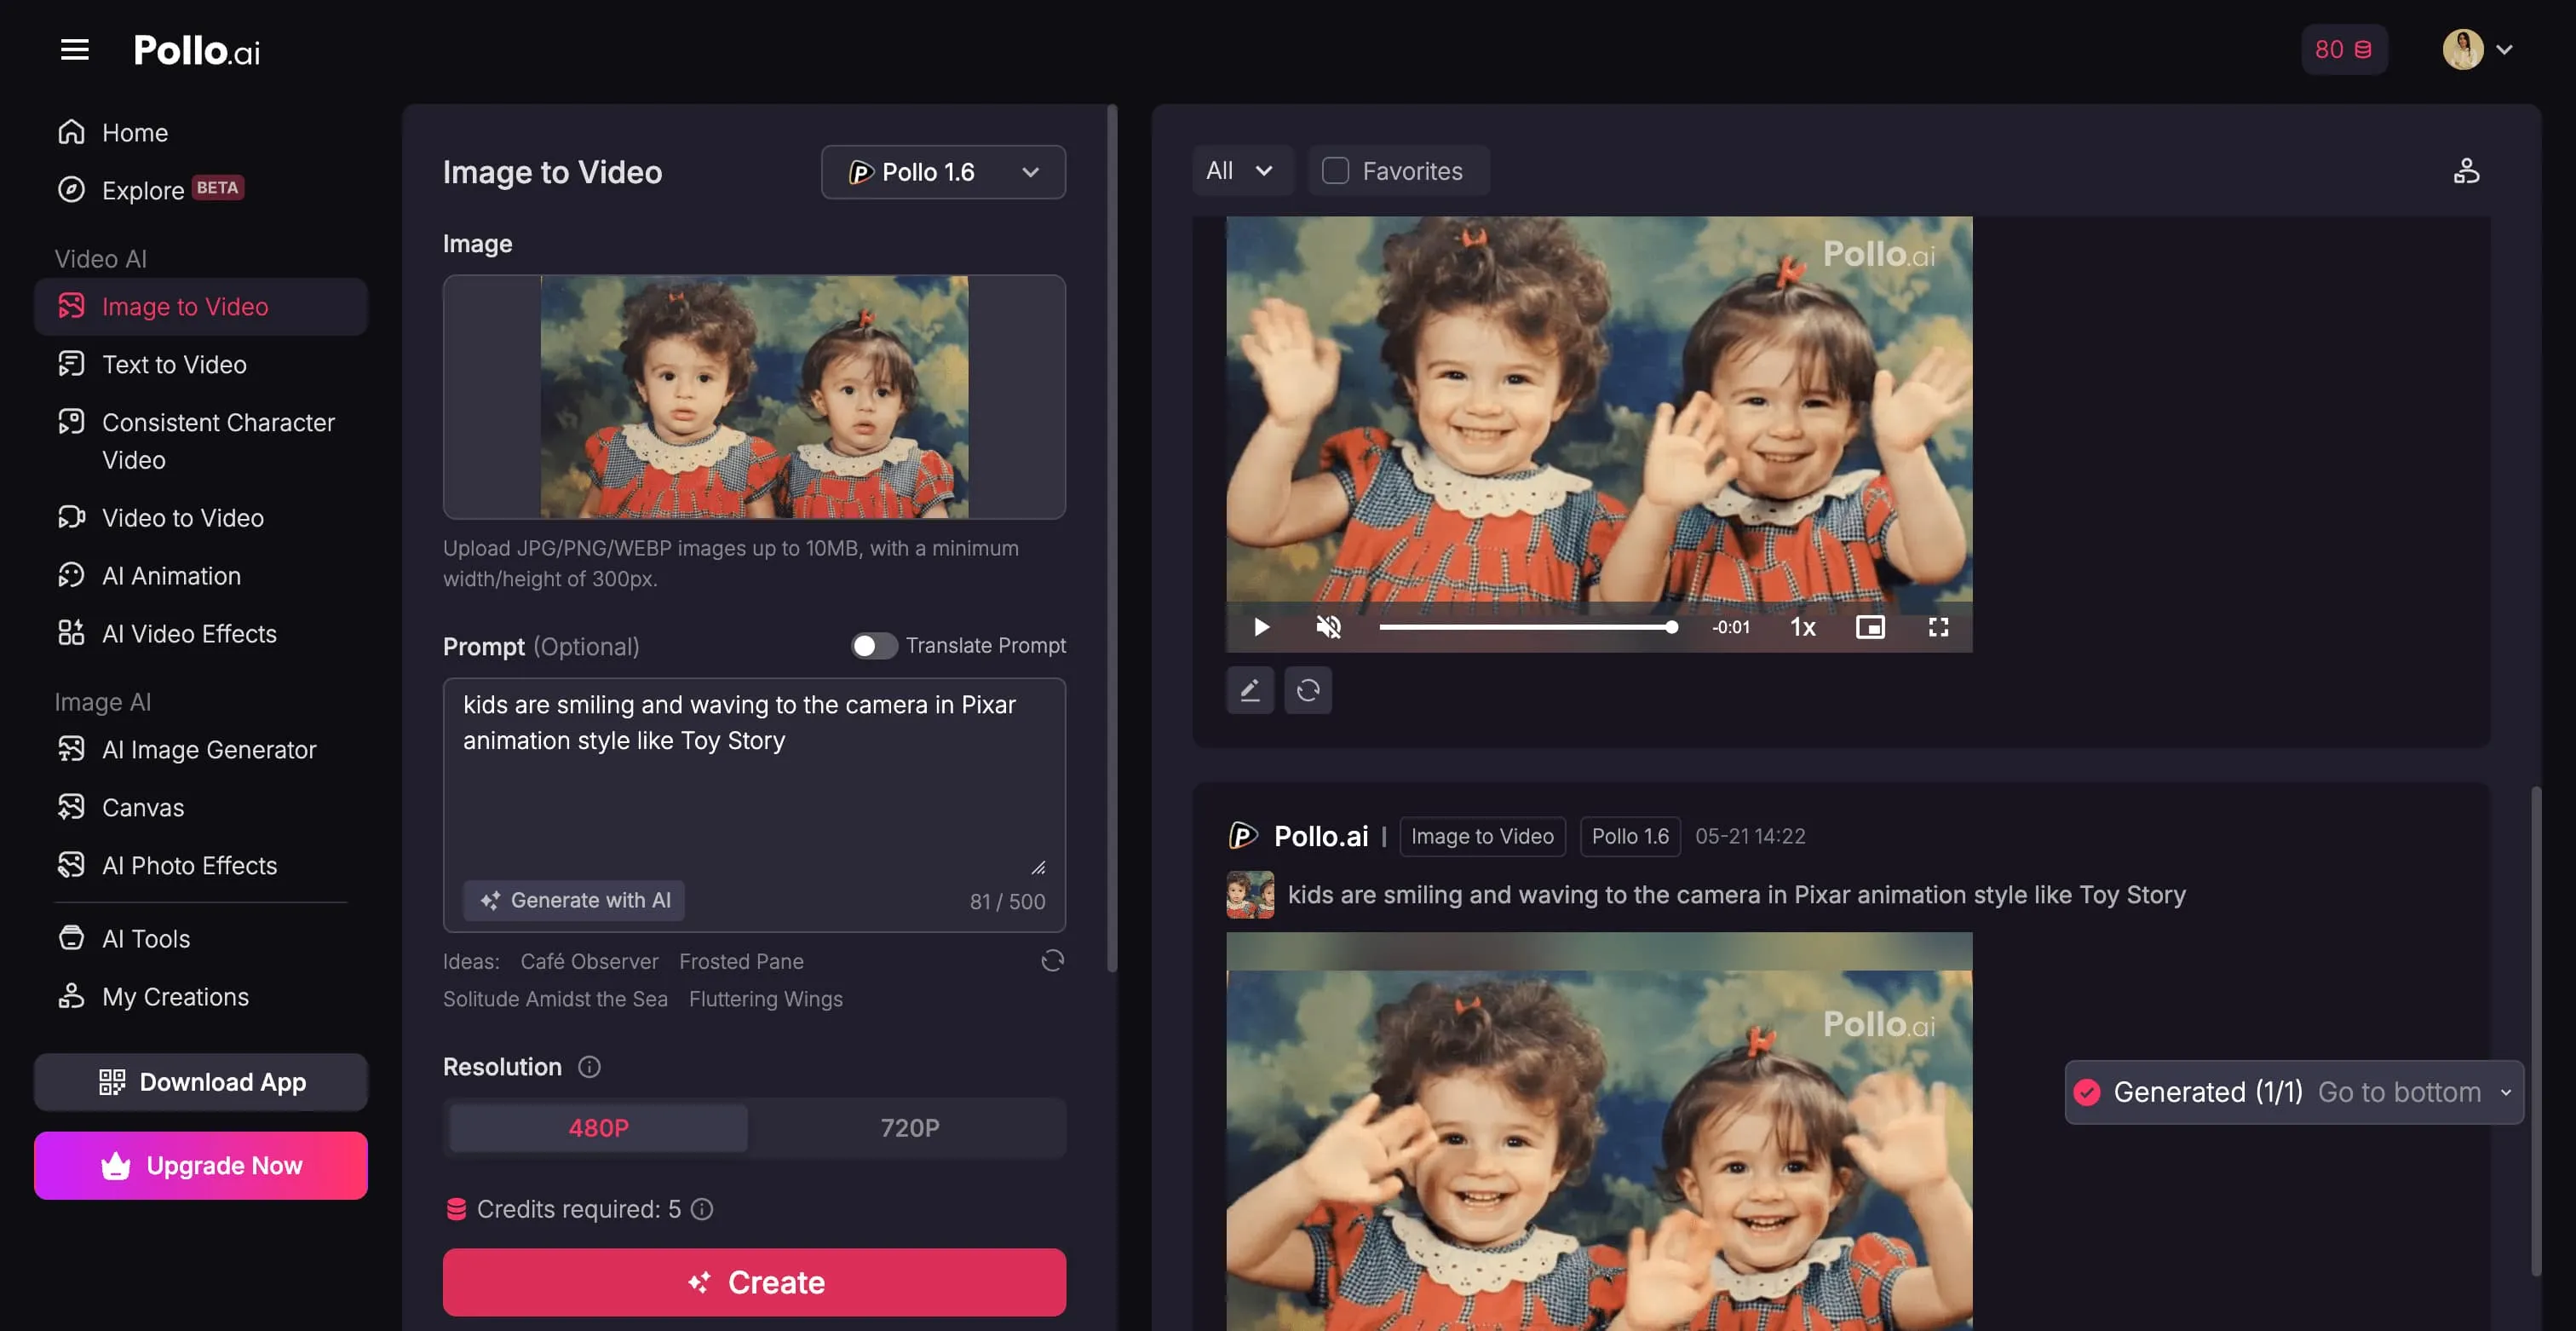This screenshot has height=1331, width=2576.
Task: Enable picture-in-picture mode on video
Action: pyautogui.click(x=1870, y=627)
